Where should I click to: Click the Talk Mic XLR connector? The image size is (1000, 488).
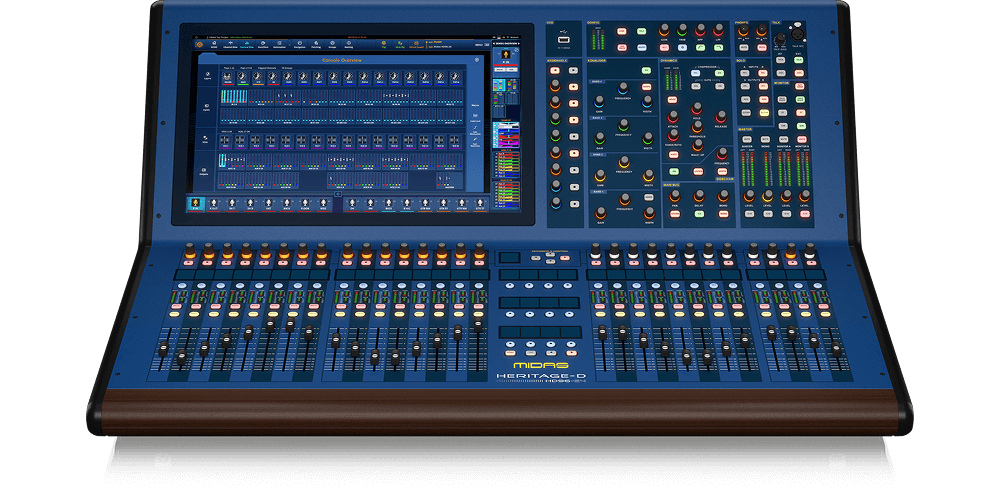797,33
